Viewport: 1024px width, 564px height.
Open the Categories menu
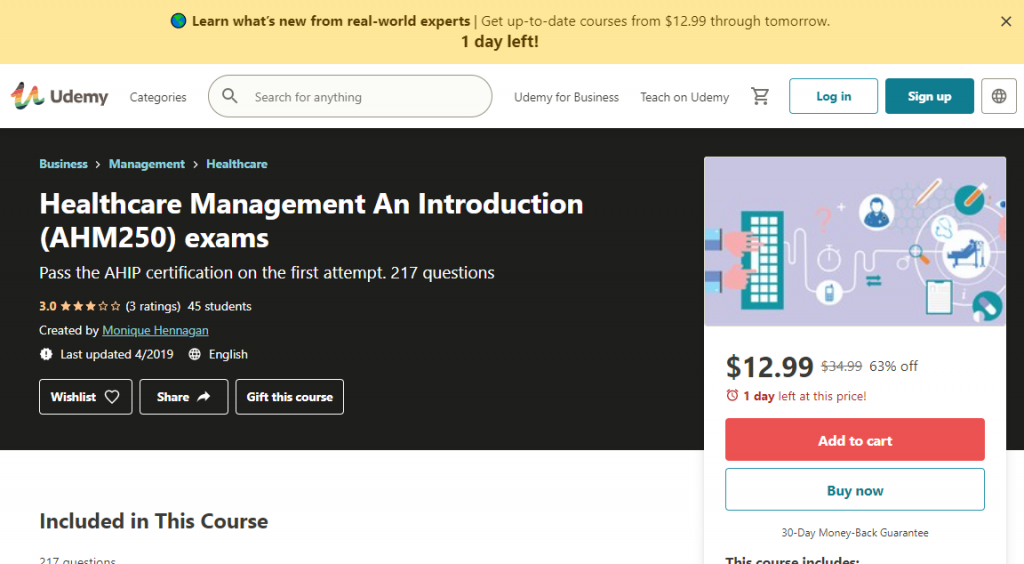158,97
